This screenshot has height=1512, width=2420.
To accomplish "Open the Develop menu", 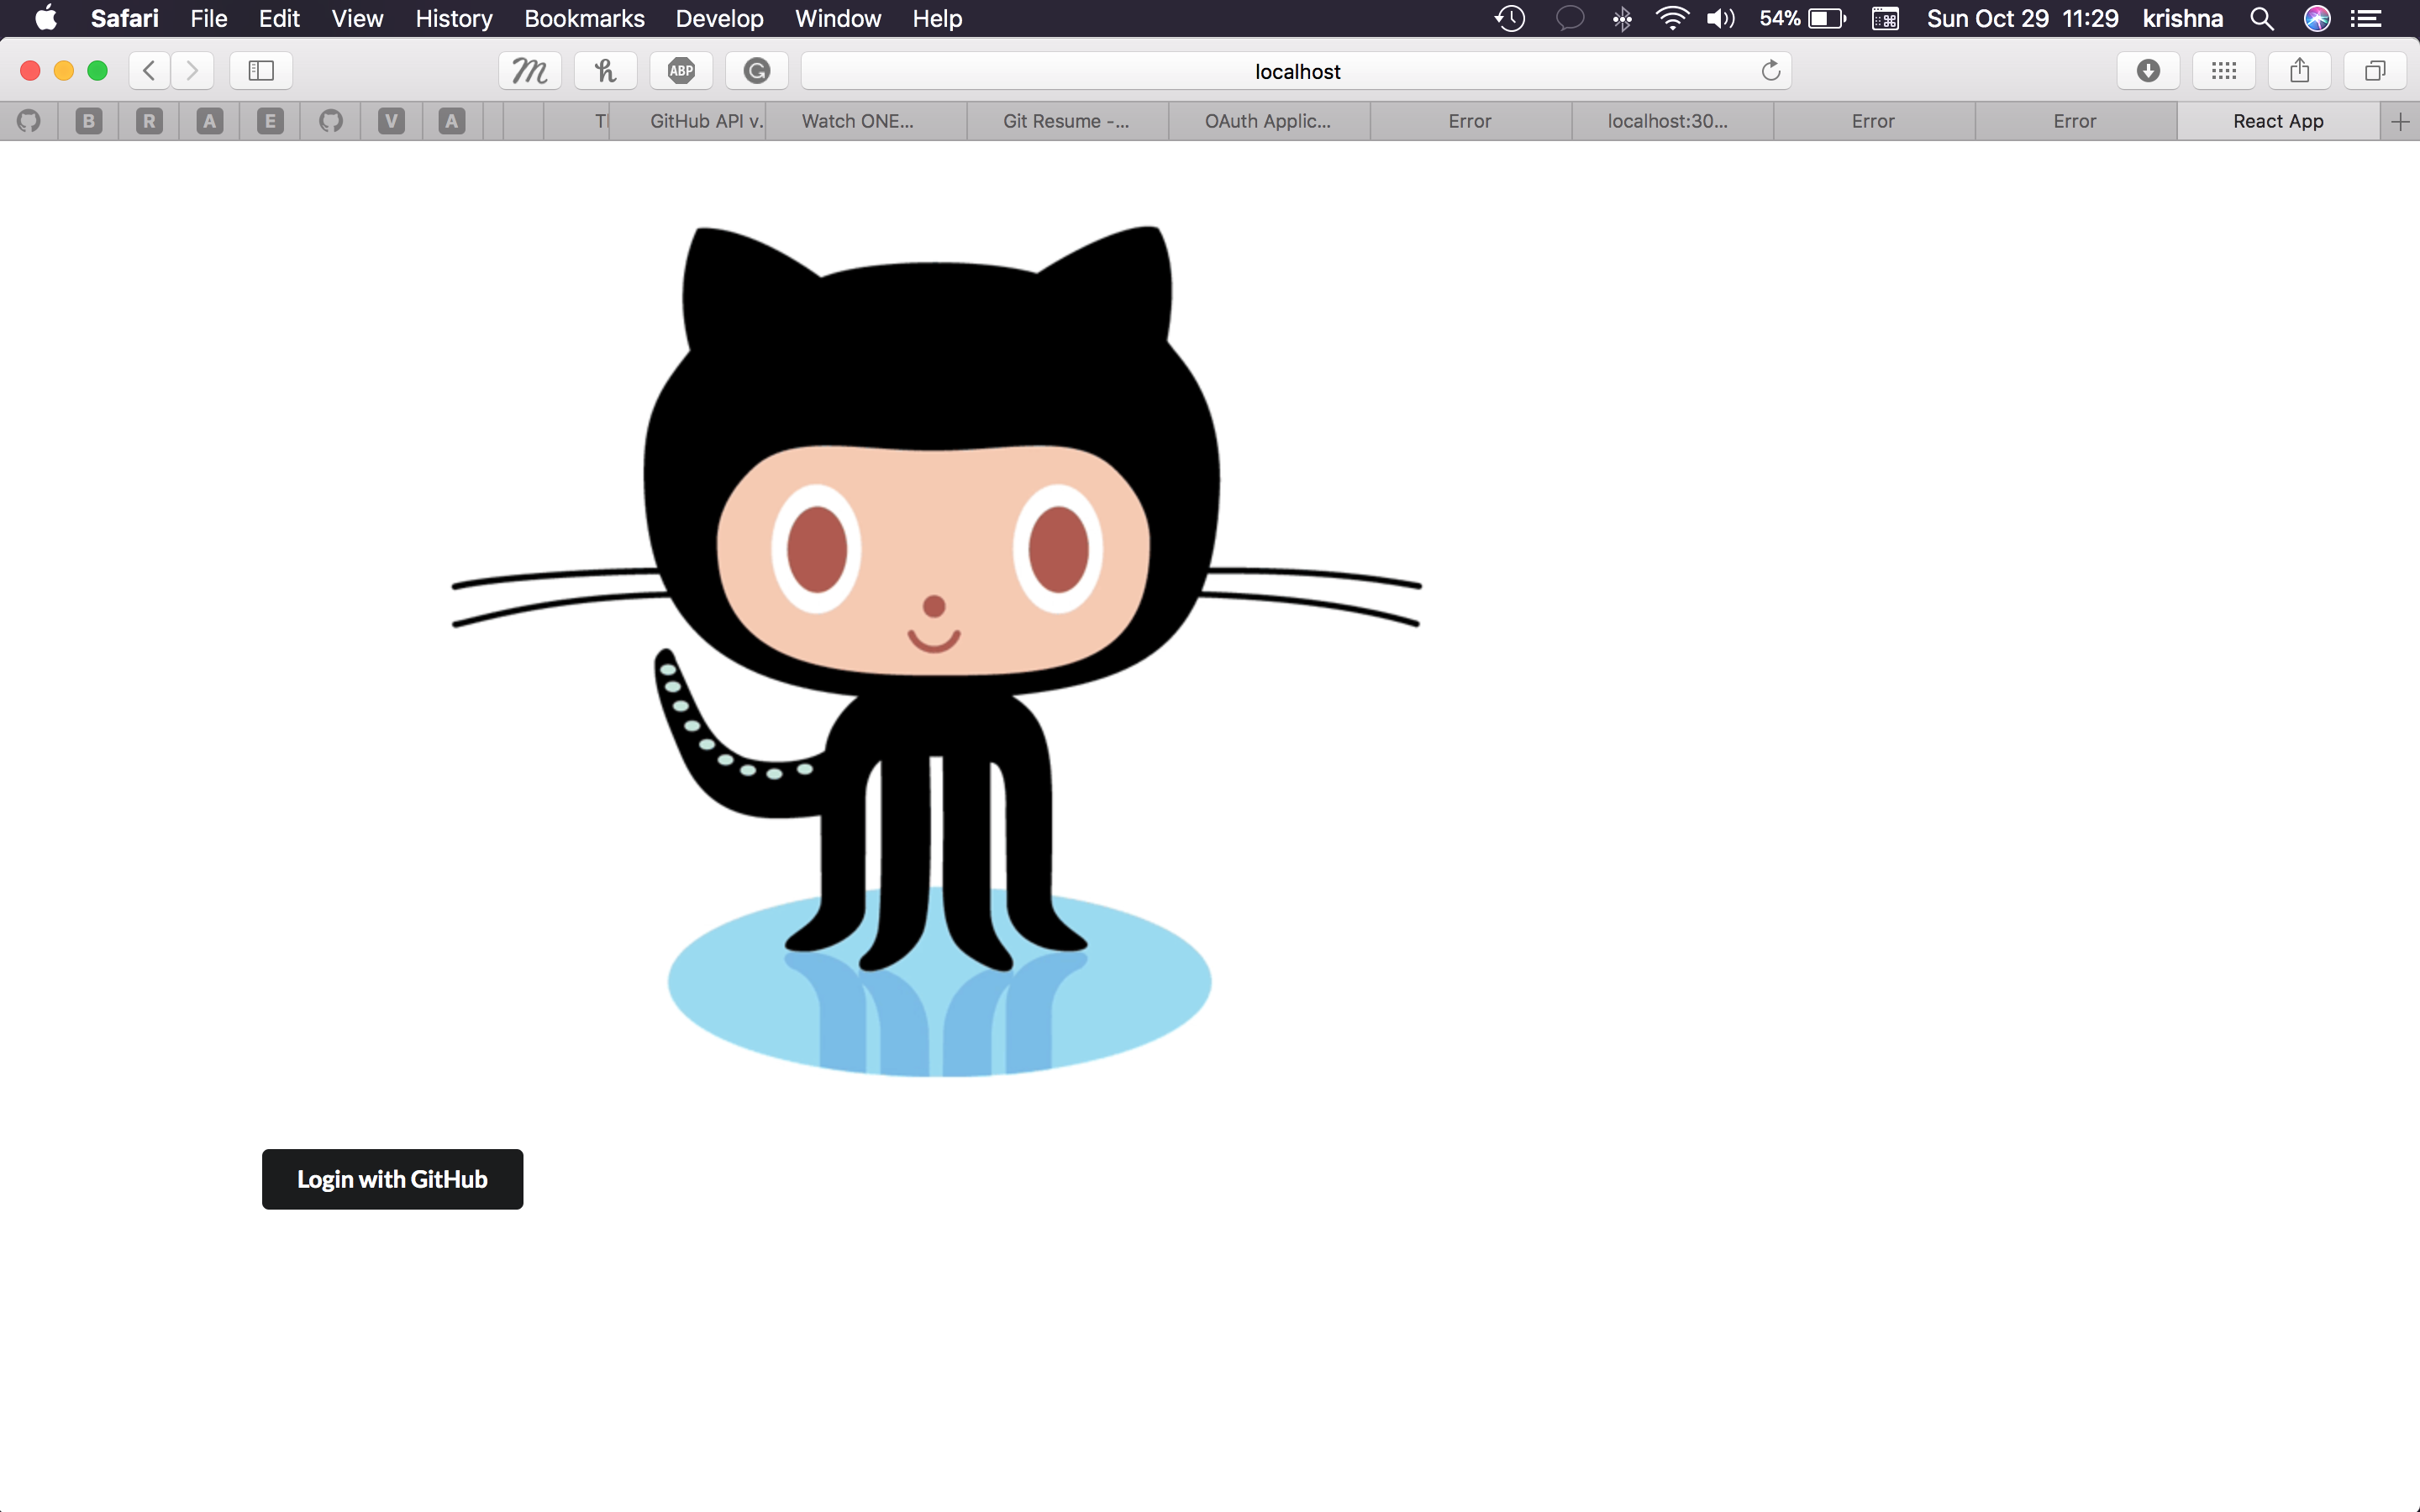I will [719, 18].
